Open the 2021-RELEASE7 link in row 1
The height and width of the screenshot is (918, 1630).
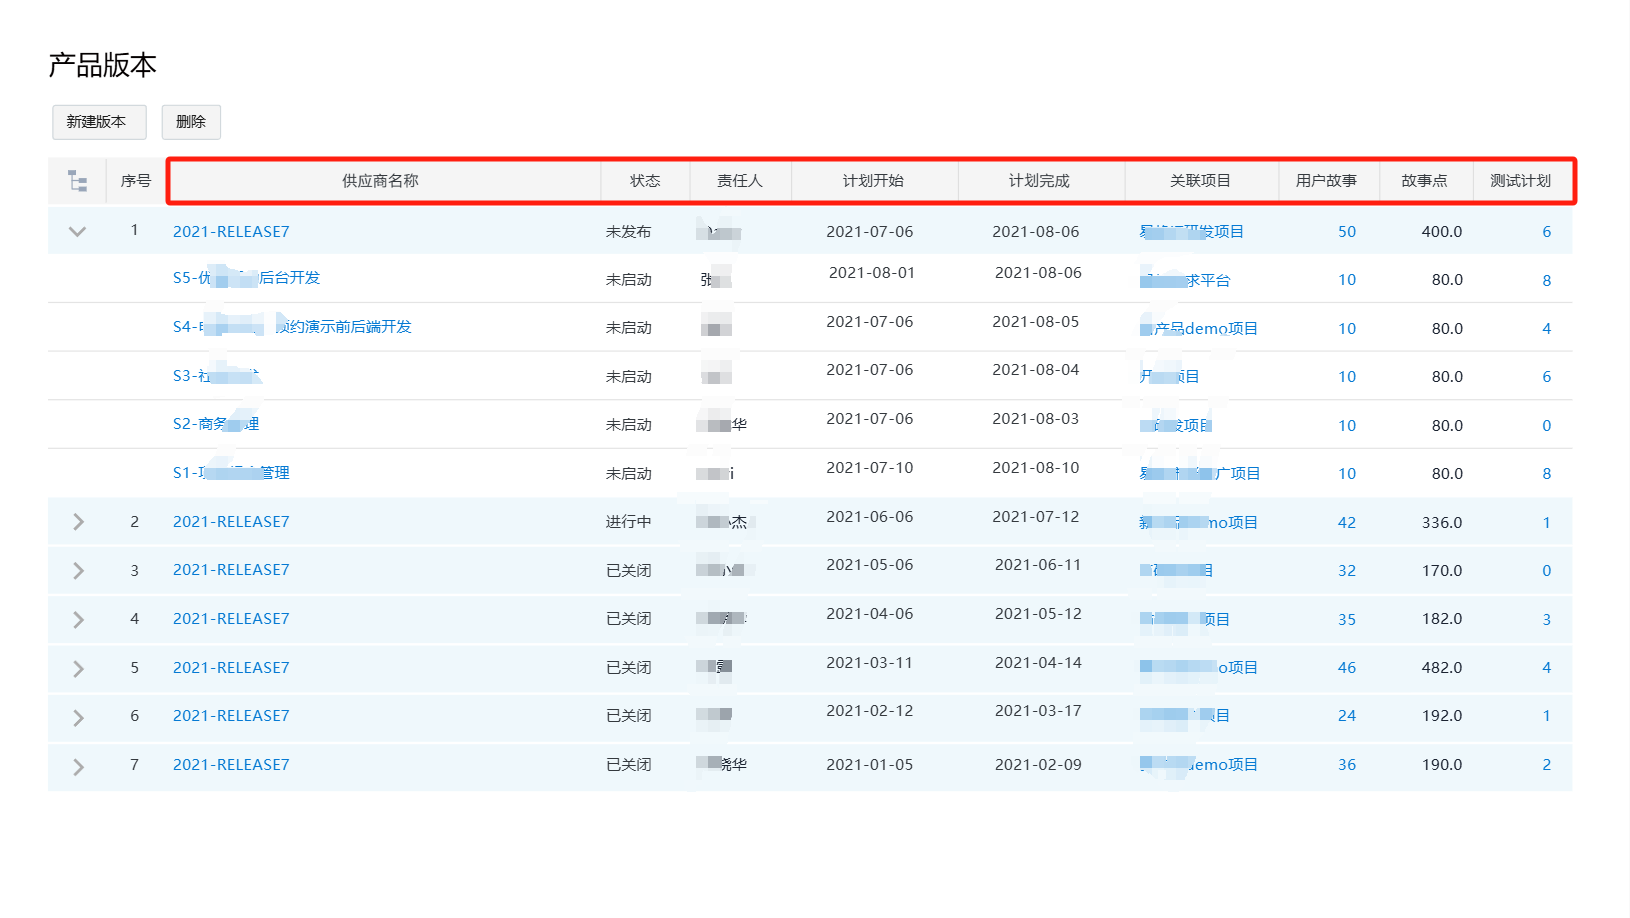231,232
